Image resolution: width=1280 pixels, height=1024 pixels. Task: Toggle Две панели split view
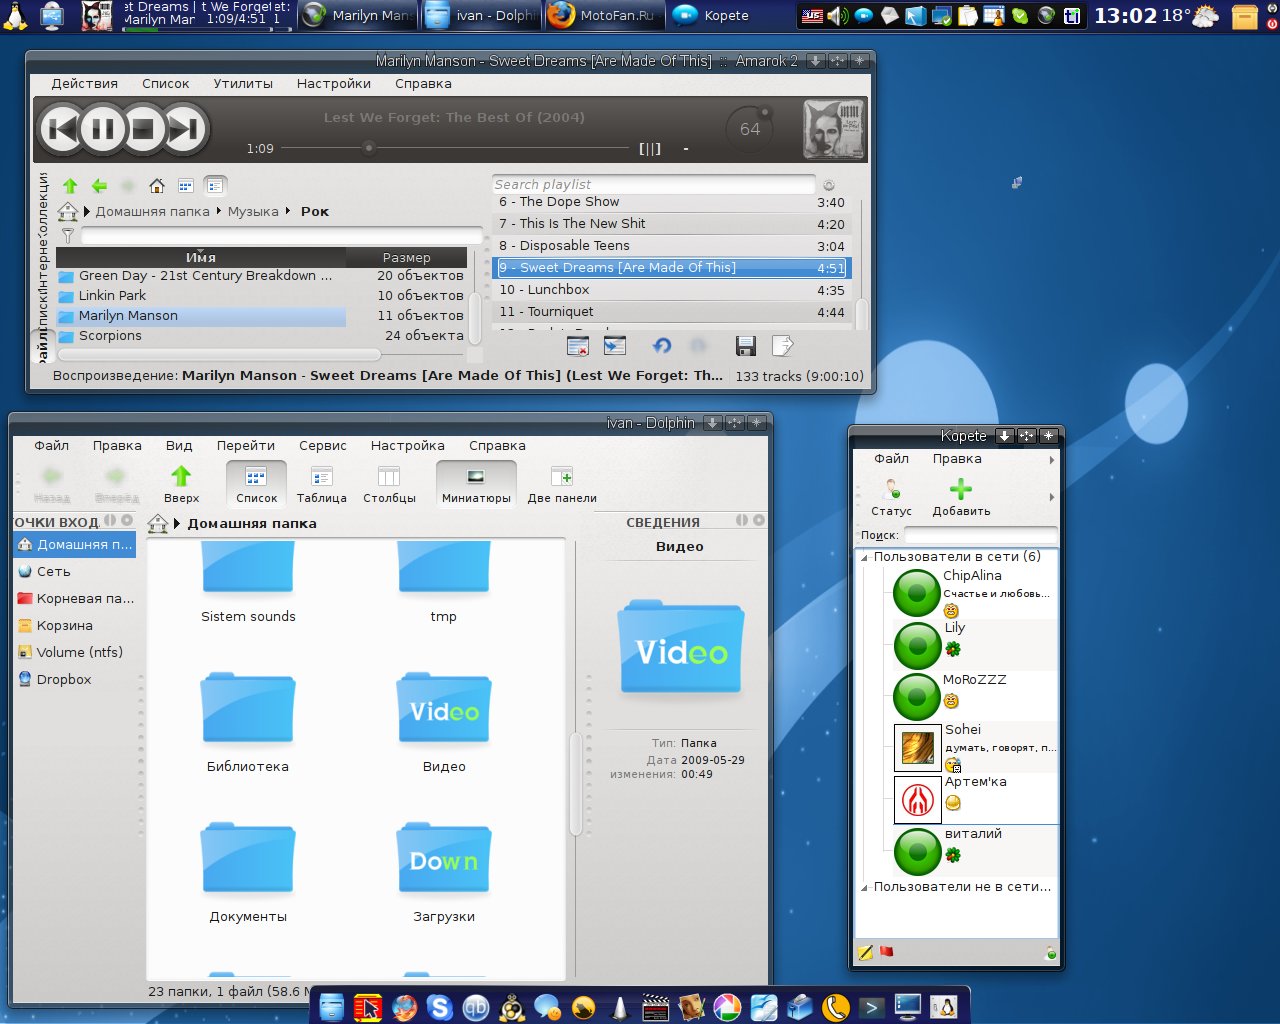562,484
